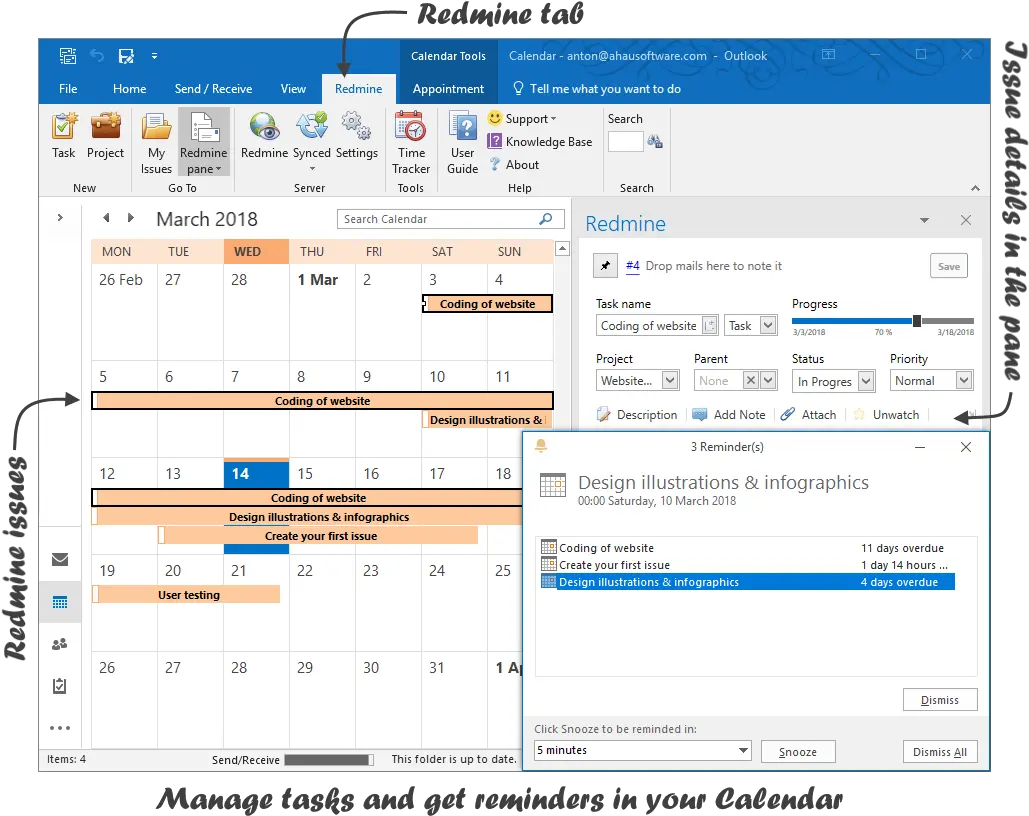Switch to Mail view icon

click(60, 559)
